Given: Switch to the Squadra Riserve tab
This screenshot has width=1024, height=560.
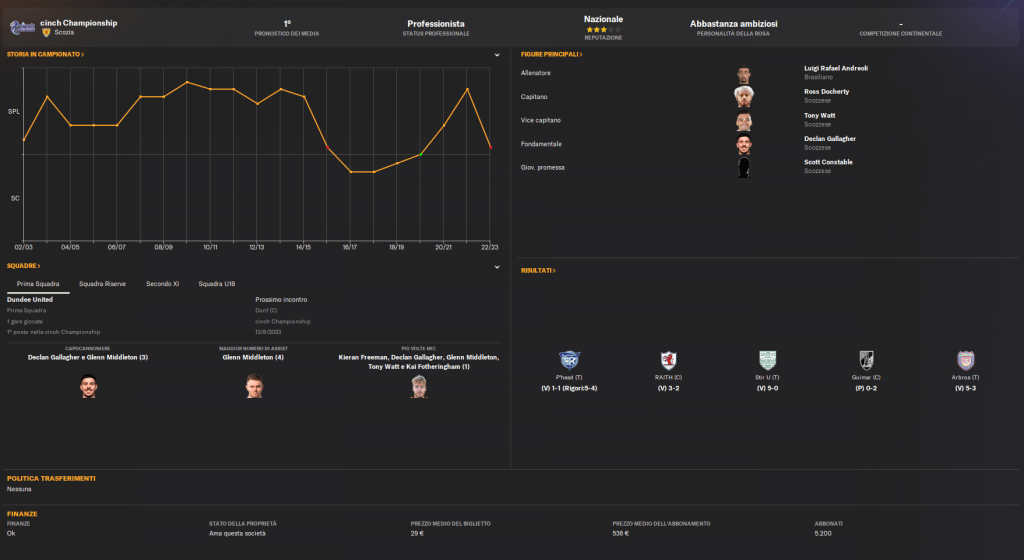Looking at the screenshot, I should [102, 284].
